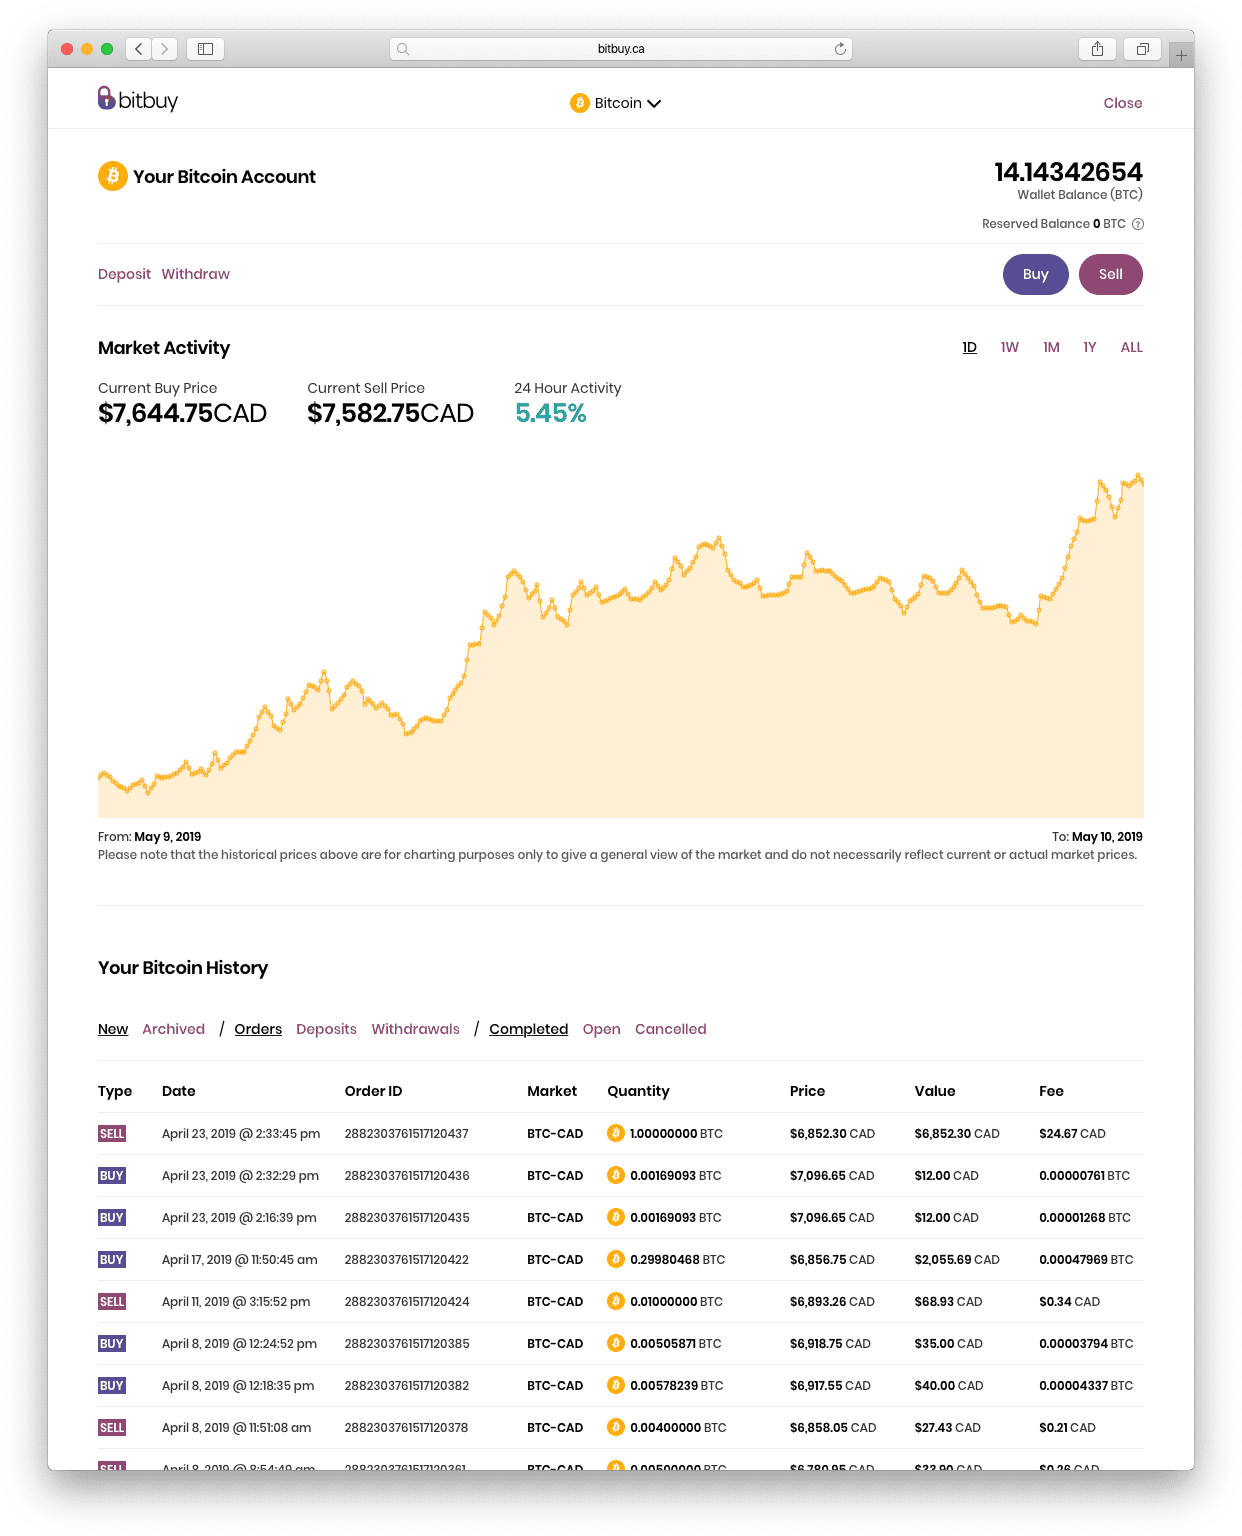Show the Orders history tab
The height and width of the screenshot is (1536, 1242).
(258, 1029)
